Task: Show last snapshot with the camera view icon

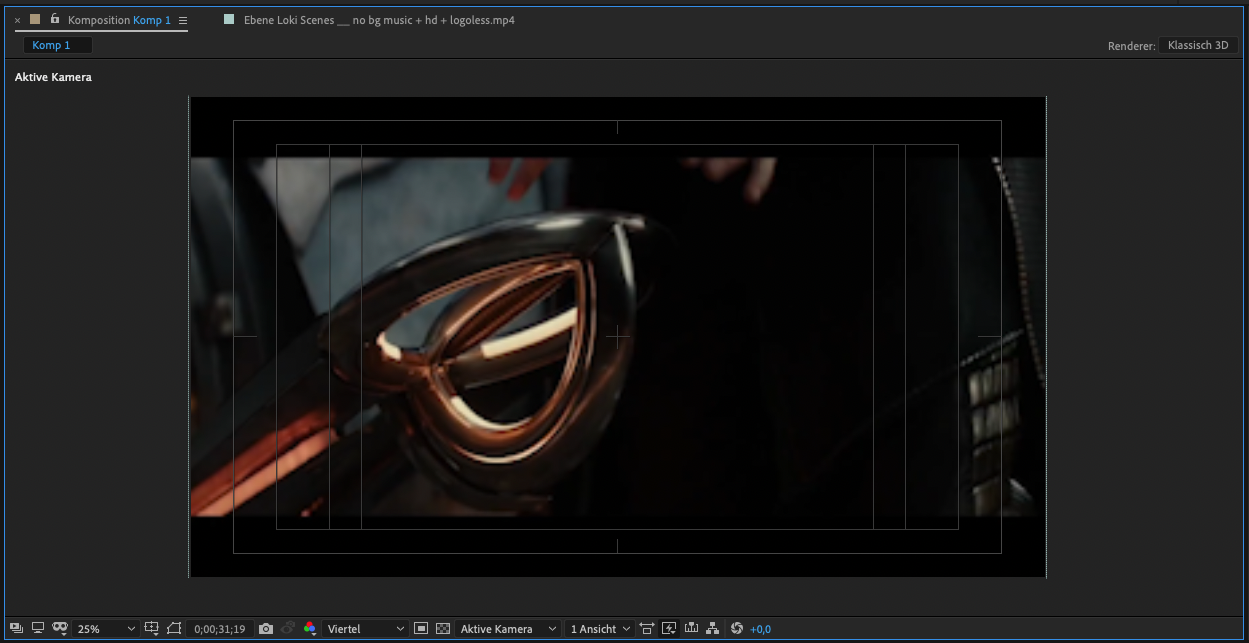Action: [287, 628]
